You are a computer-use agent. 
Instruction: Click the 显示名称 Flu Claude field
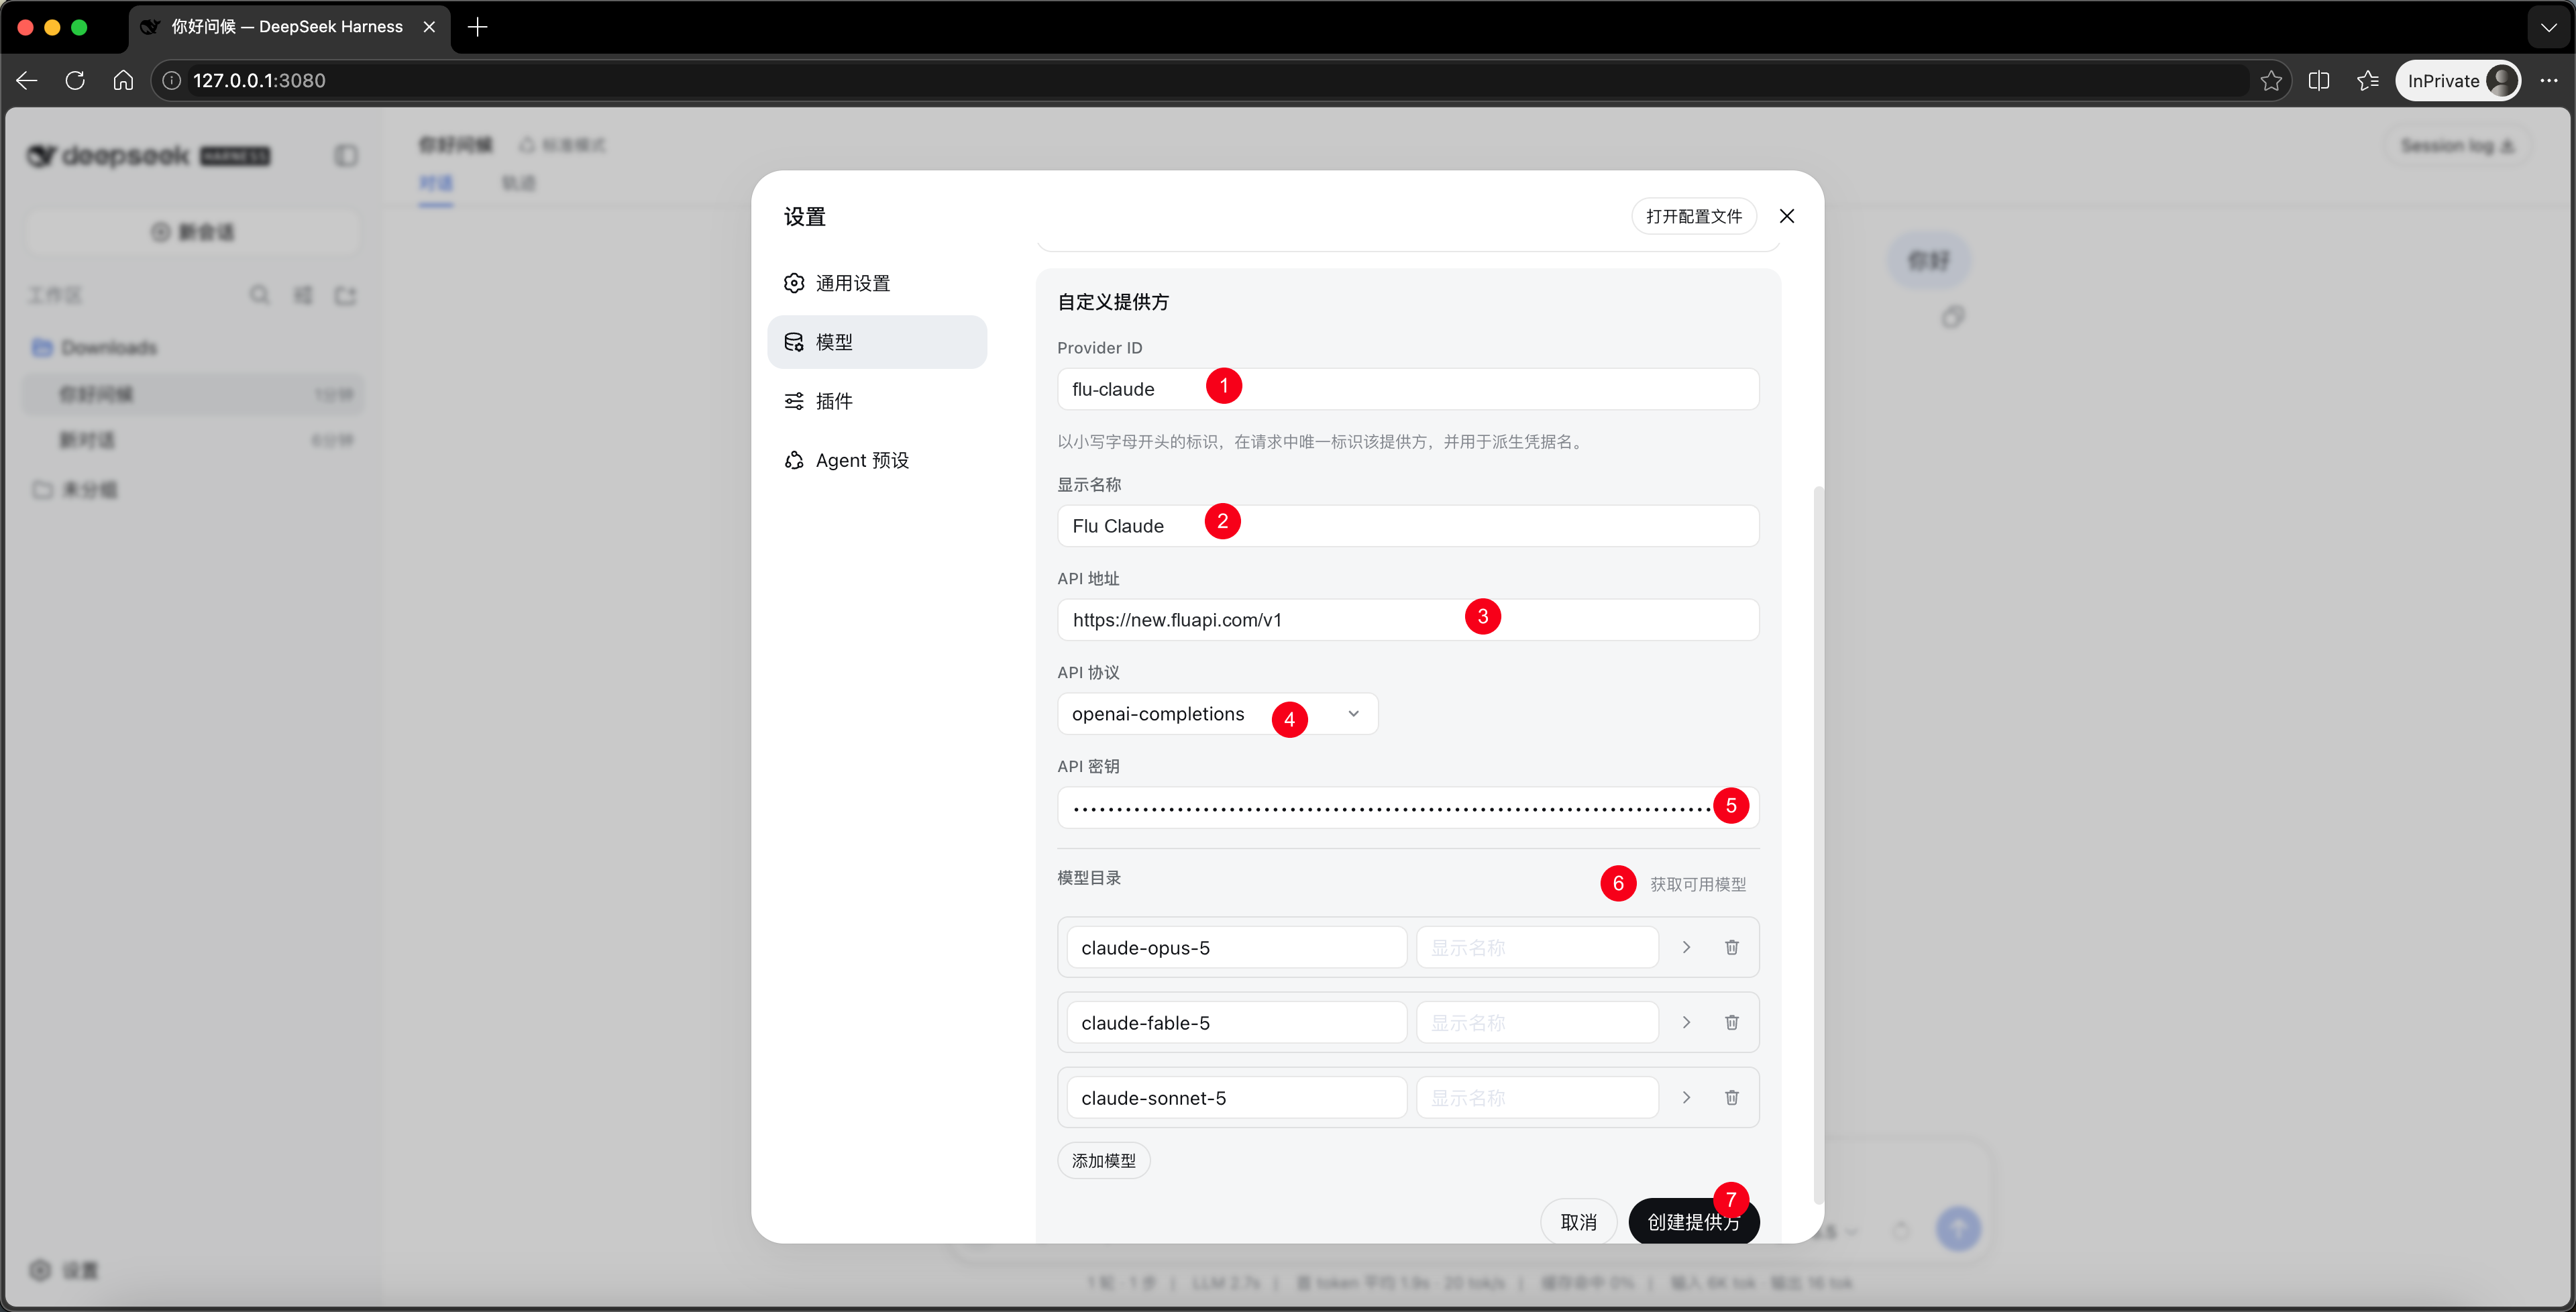click(x=1408, y=526)
